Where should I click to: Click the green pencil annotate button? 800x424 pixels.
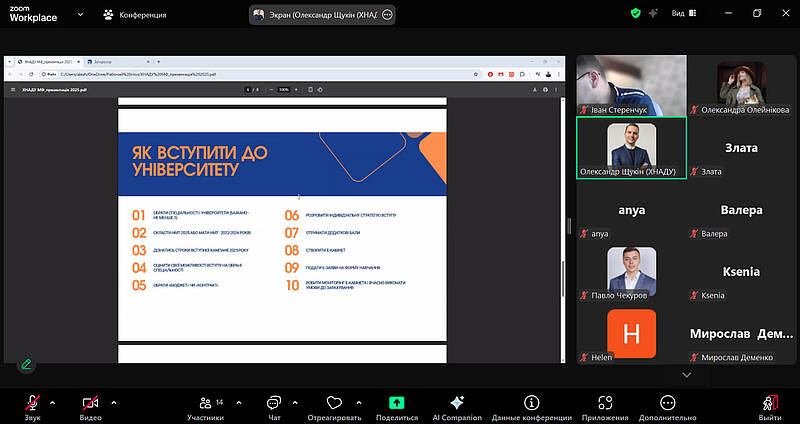tap(26, 364)
